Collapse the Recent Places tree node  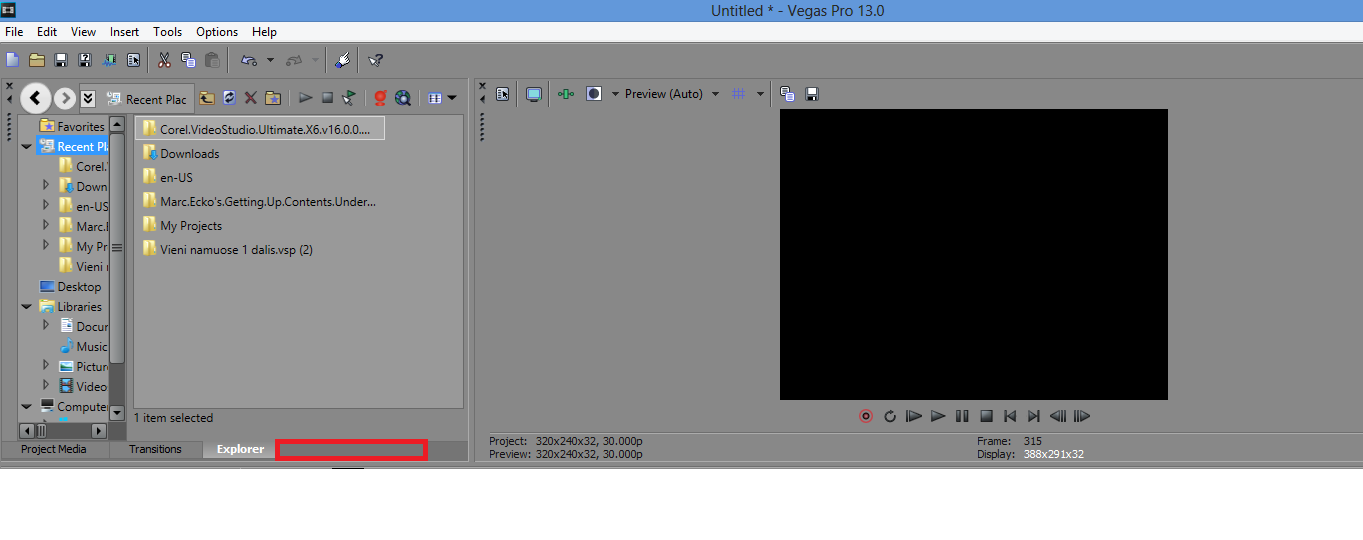click(x=27, y=146)
